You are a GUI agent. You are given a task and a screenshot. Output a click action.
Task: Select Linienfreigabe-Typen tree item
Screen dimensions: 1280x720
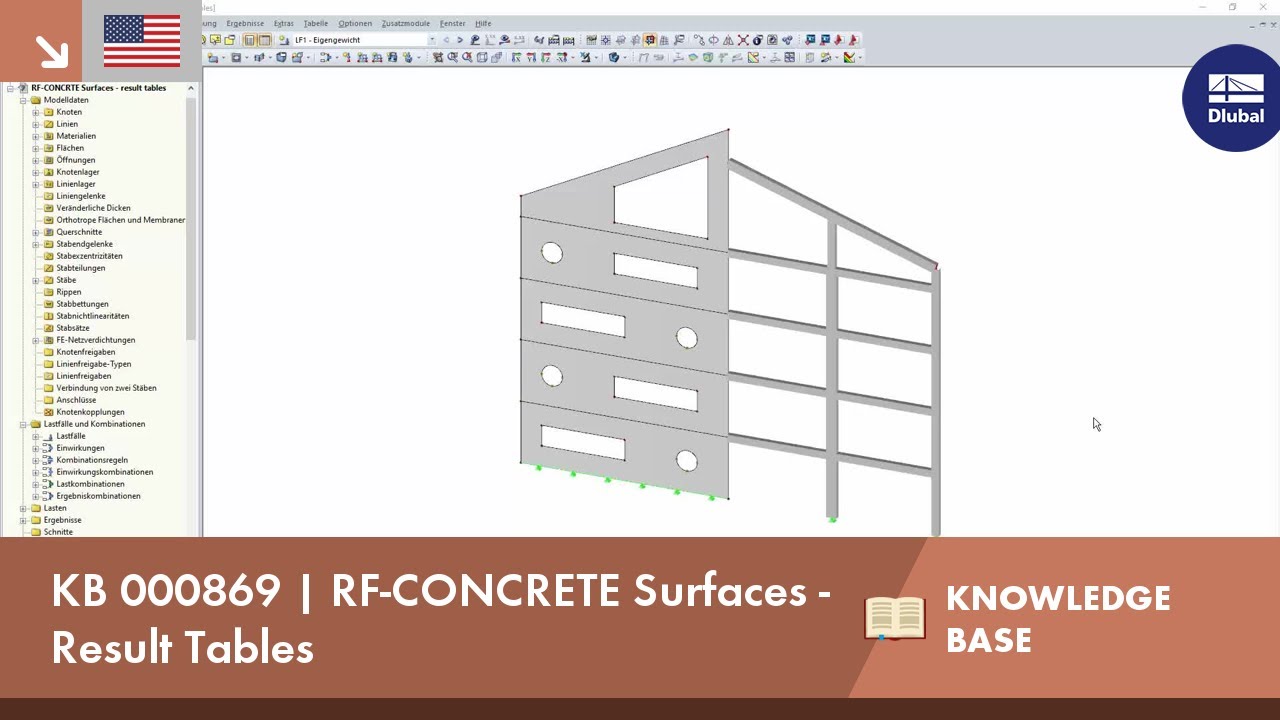[93, 364]
